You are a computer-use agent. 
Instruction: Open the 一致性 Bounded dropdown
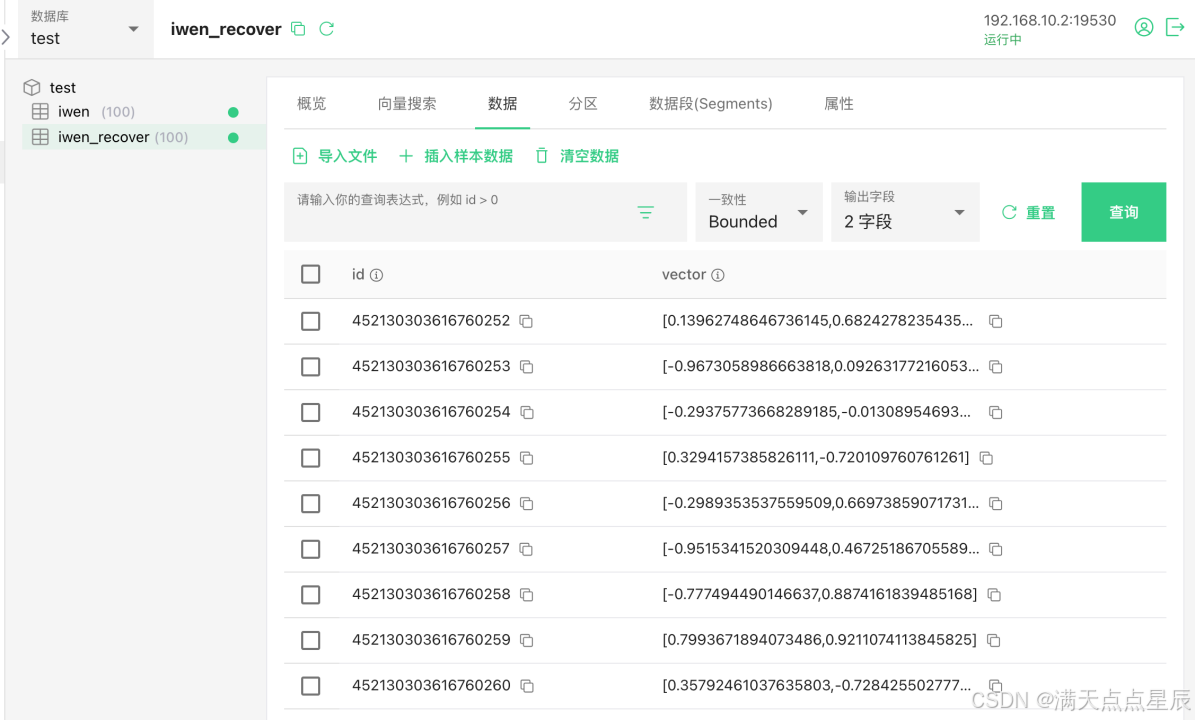tap(759, 212)
